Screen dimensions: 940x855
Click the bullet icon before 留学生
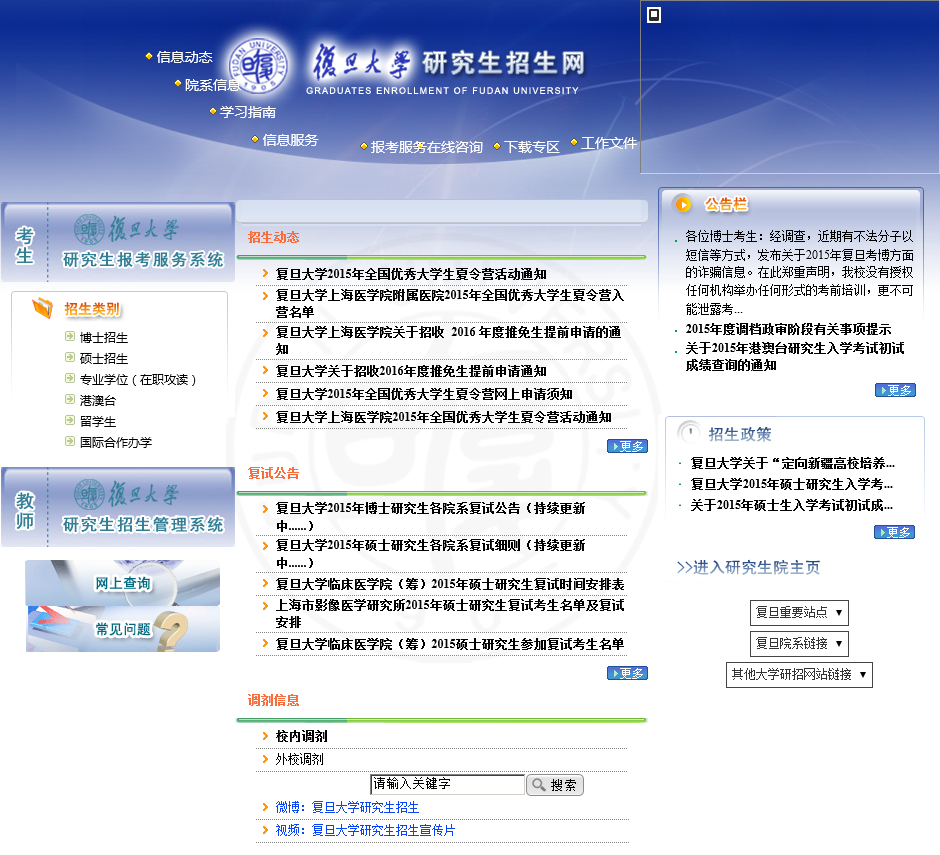coord(70,420)
